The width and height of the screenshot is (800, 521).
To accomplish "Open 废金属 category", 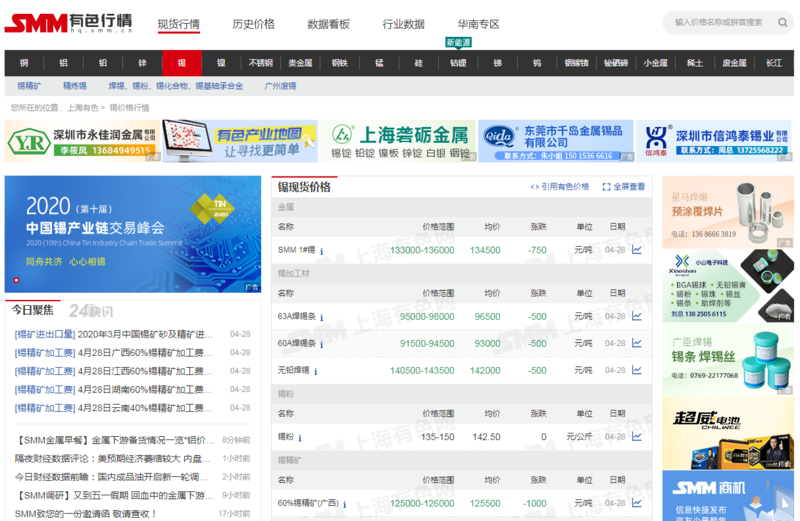I will point(735,63).
